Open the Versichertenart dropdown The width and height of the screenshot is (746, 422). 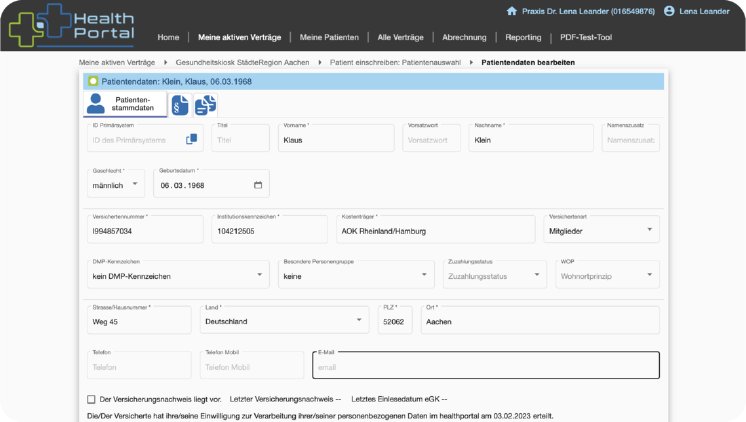click(600, 230)
